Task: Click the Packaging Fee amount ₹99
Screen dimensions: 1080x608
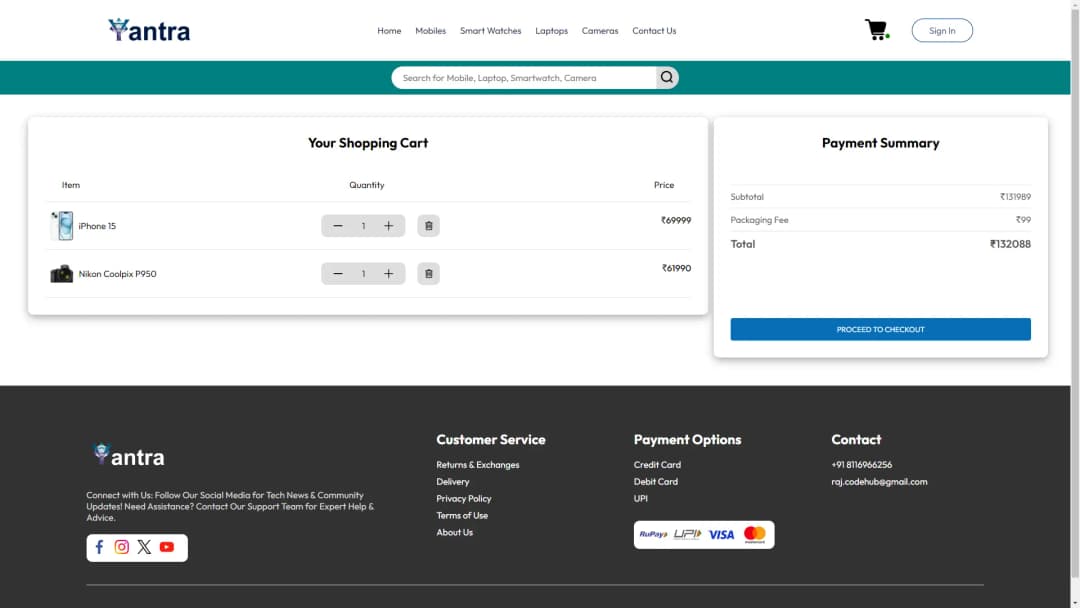Action: click(x=1023, y=220)
